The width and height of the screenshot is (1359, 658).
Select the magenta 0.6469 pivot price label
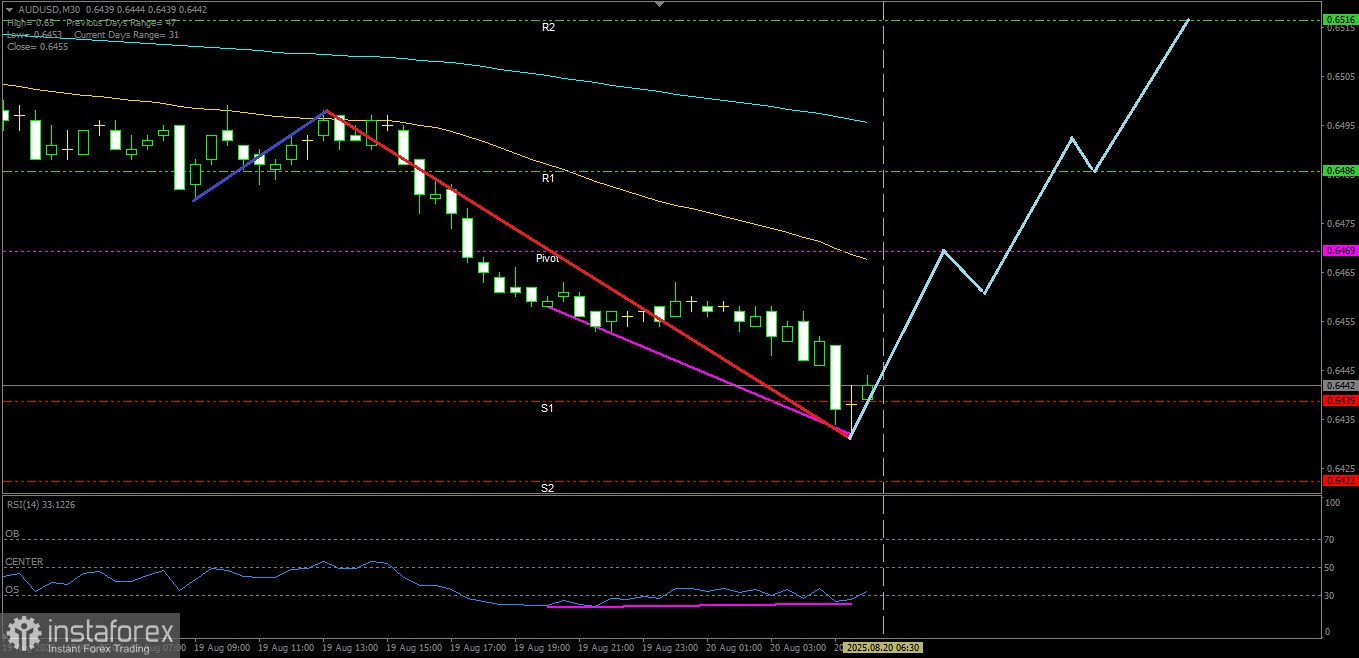point(1340,251)
